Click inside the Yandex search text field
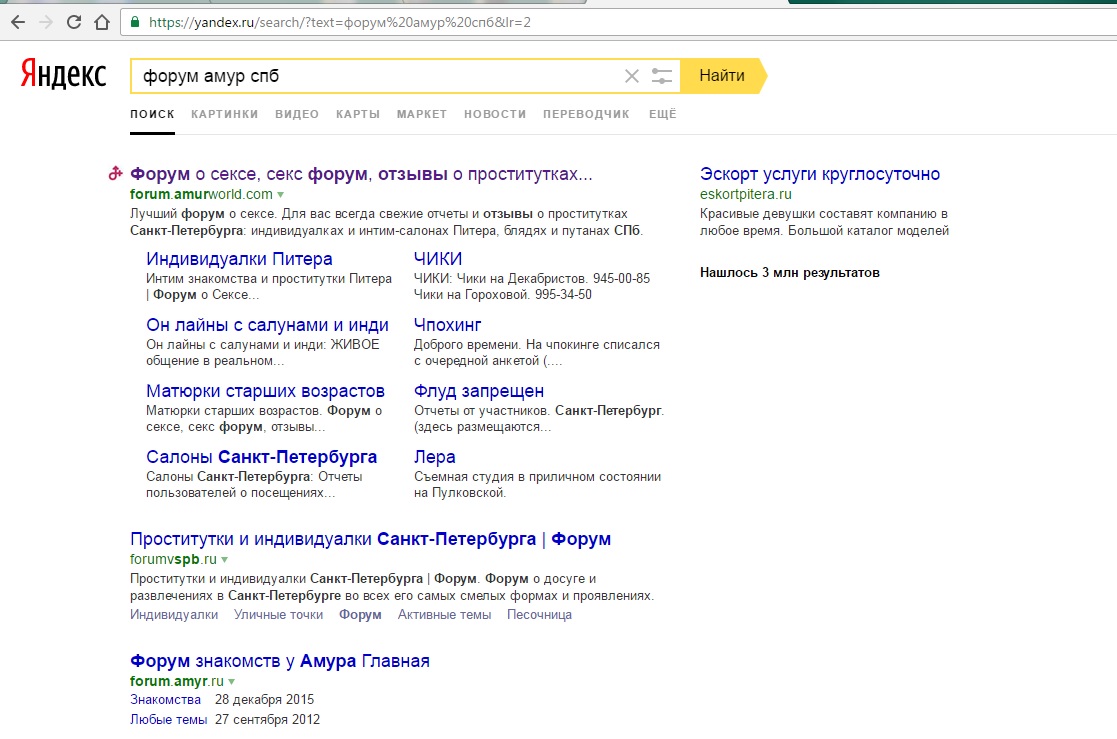The width and height of the screenshot is (1117, 739). click(x=380, y=76)
